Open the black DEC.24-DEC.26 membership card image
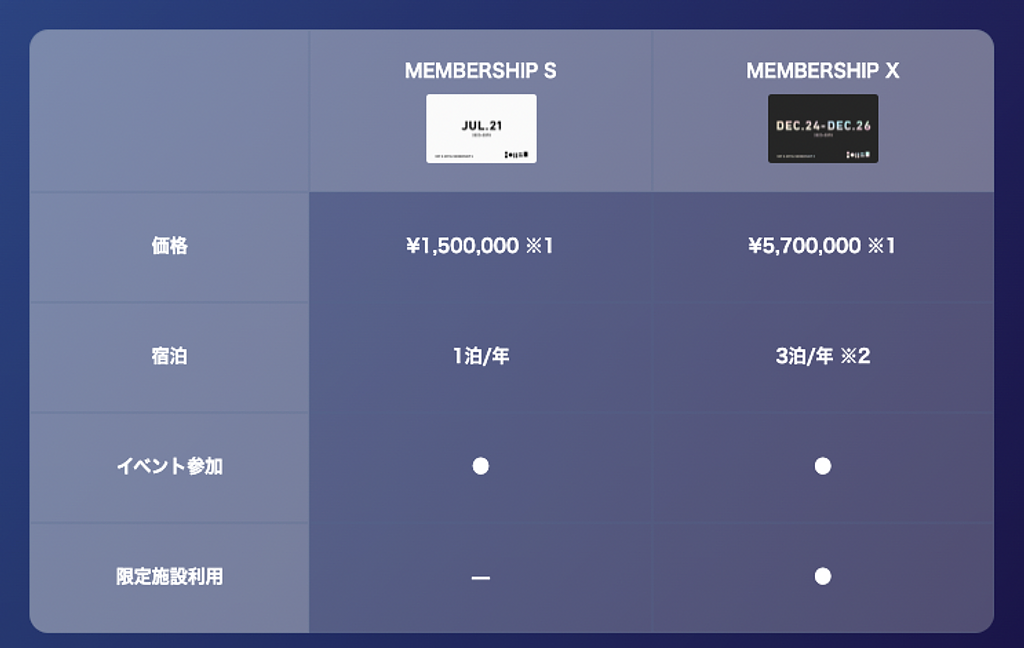The image size is (1024, 648). pyautogui.click(x=822, y=128)
